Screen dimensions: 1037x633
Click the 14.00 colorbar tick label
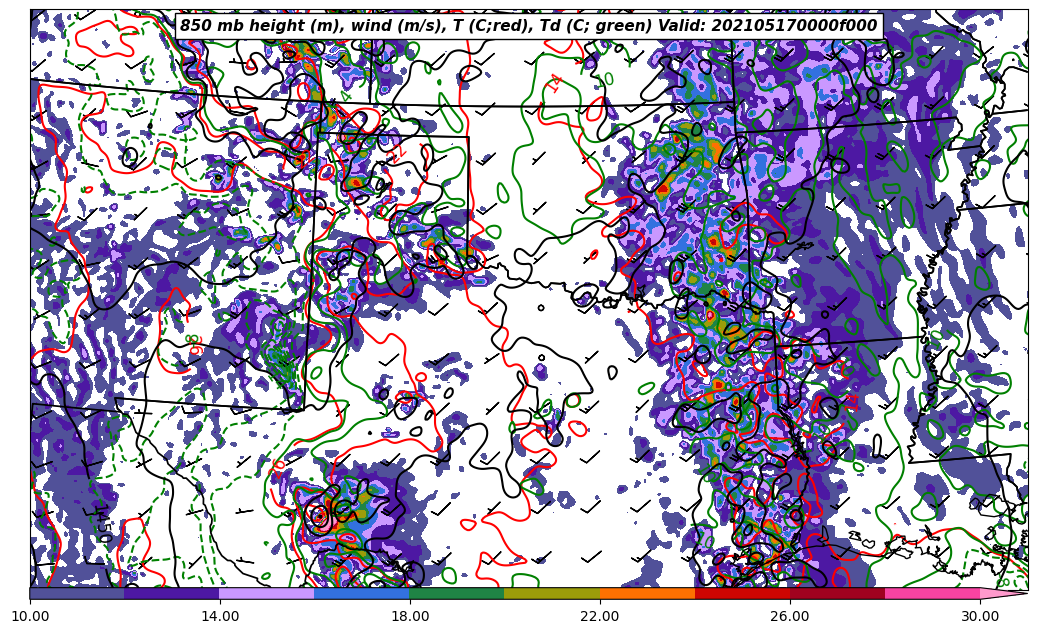point(220,617)
